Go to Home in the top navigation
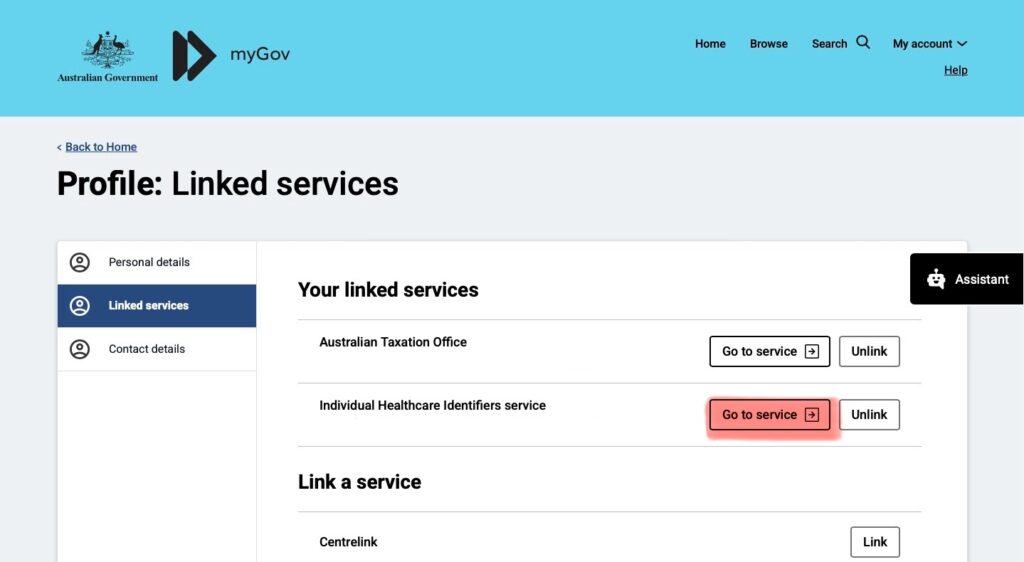Image resolution: width=1024 pixels, height=562 pixels. pyautogui.click(x=710, y=44)
